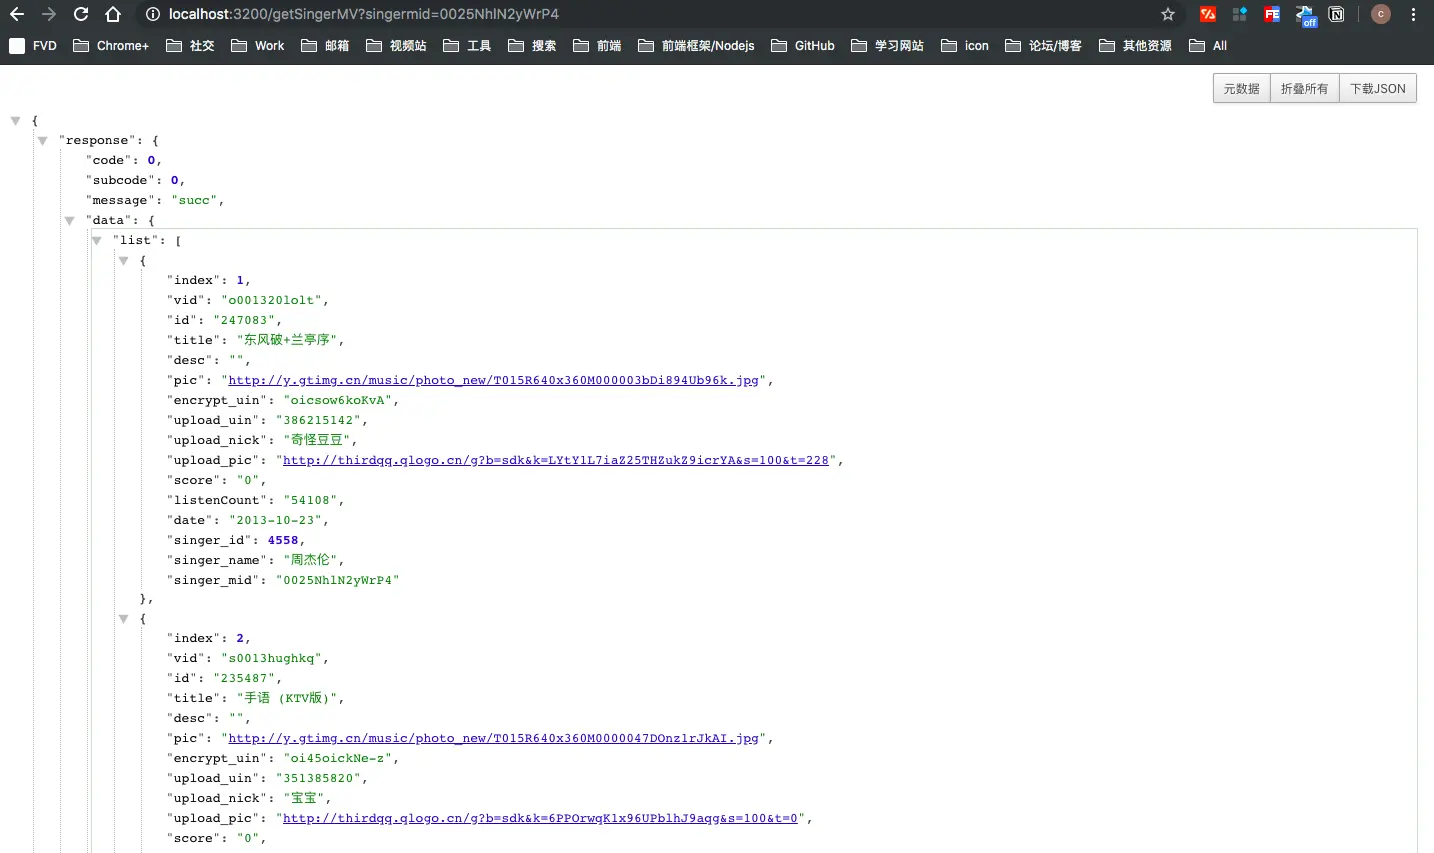This screenshot has height=853, width=1434.
Task: Select the singer_id value 4558
Action: (x=283, y=540)
